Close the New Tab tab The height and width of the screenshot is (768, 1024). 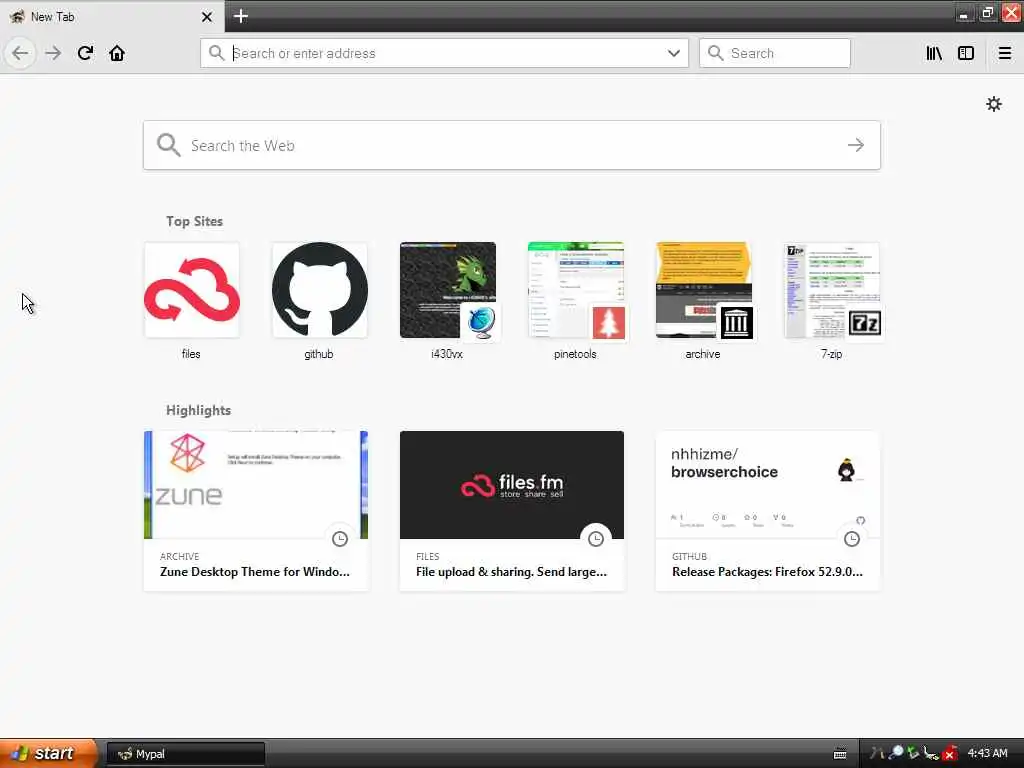(207, 17)
